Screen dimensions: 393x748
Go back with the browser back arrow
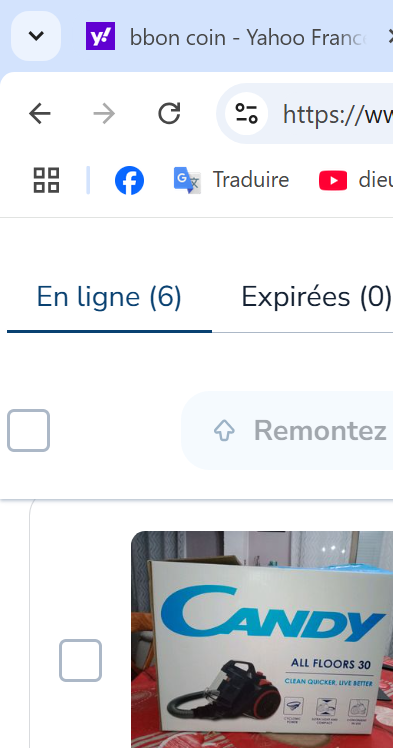point(40,114)
